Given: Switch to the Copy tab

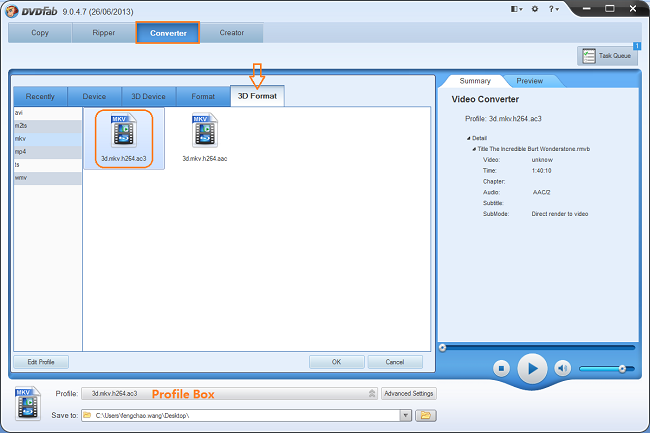Looking at the screenshot, I should pyautogui.click(x=40, y=33).
